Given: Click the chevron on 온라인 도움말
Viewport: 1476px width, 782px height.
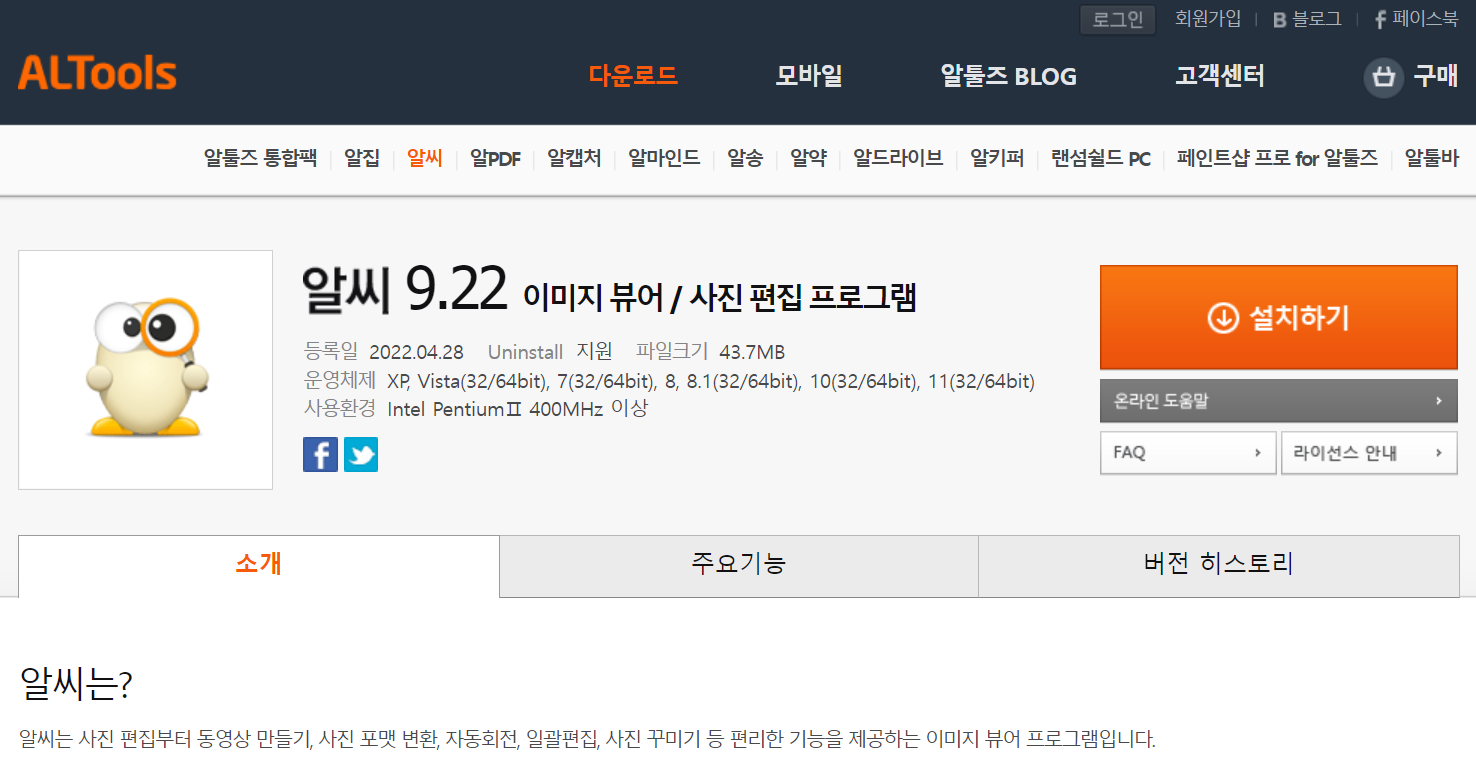Looking at the screenshot, I should (1439, 401).
